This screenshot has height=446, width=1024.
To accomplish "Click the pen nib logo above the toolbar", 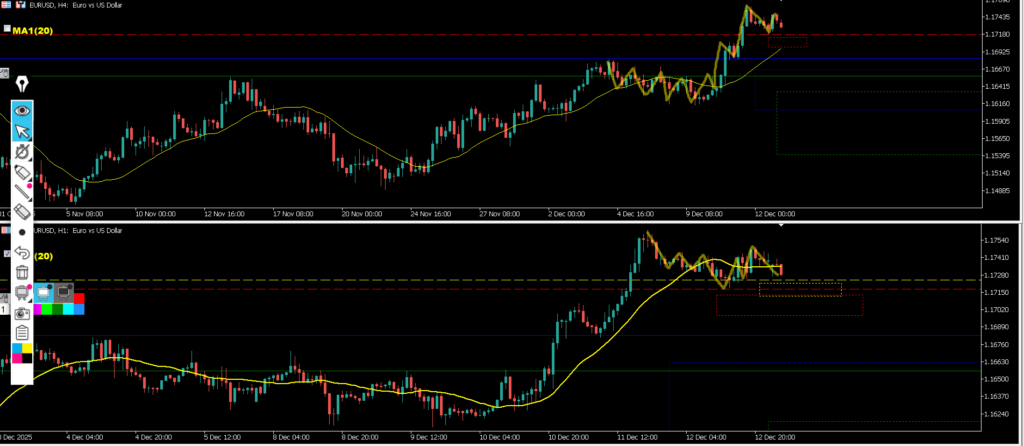I will click(22, 85).
